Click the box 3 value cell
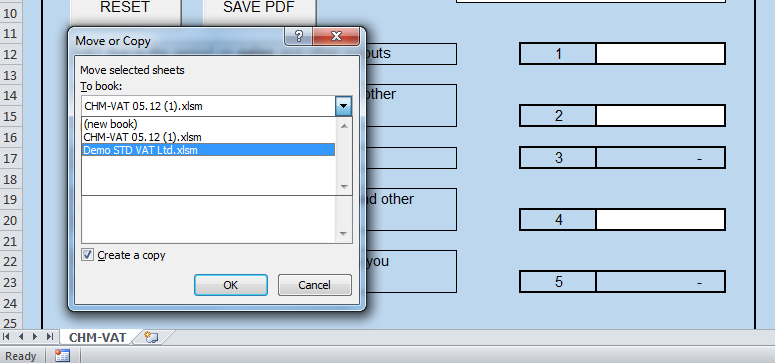The height and width of the screenshot is (363, 775). pyautogui.click(x=660, y=158)
